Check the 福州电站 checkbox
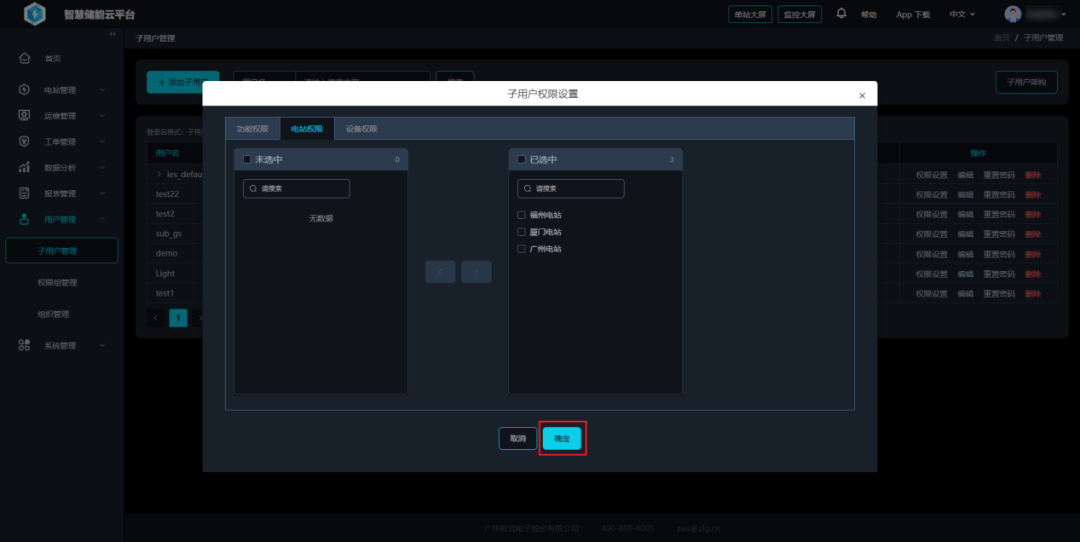1080x542 pixels. [521, 215]
